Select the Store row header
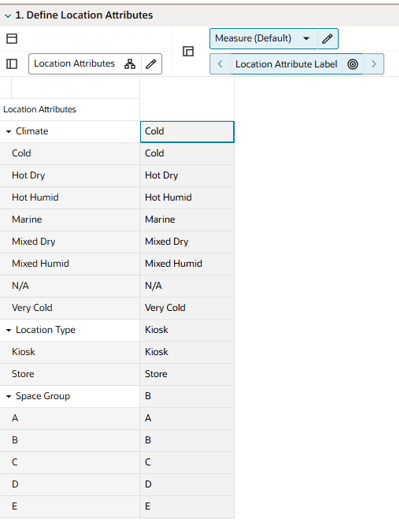The height and width of the screenshot is (520, 399). (x=70, y=374)
